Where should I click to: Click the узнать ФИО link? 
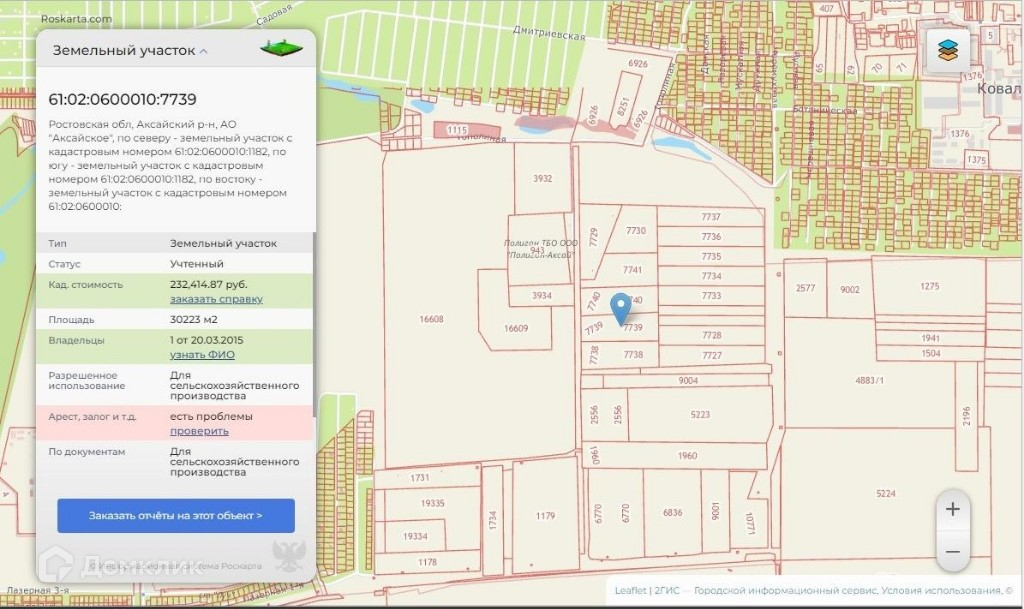[202, 354]
